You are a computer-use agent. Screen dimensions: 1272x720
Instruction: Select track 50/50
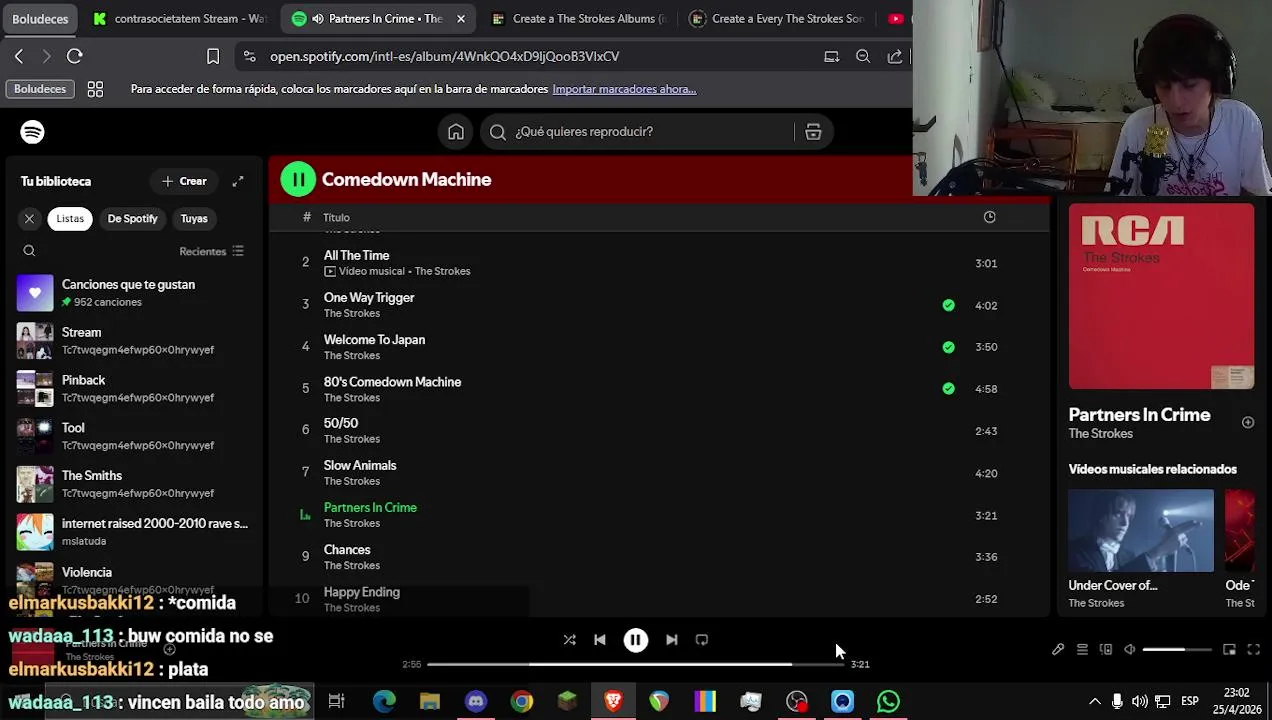pos(658,431)
